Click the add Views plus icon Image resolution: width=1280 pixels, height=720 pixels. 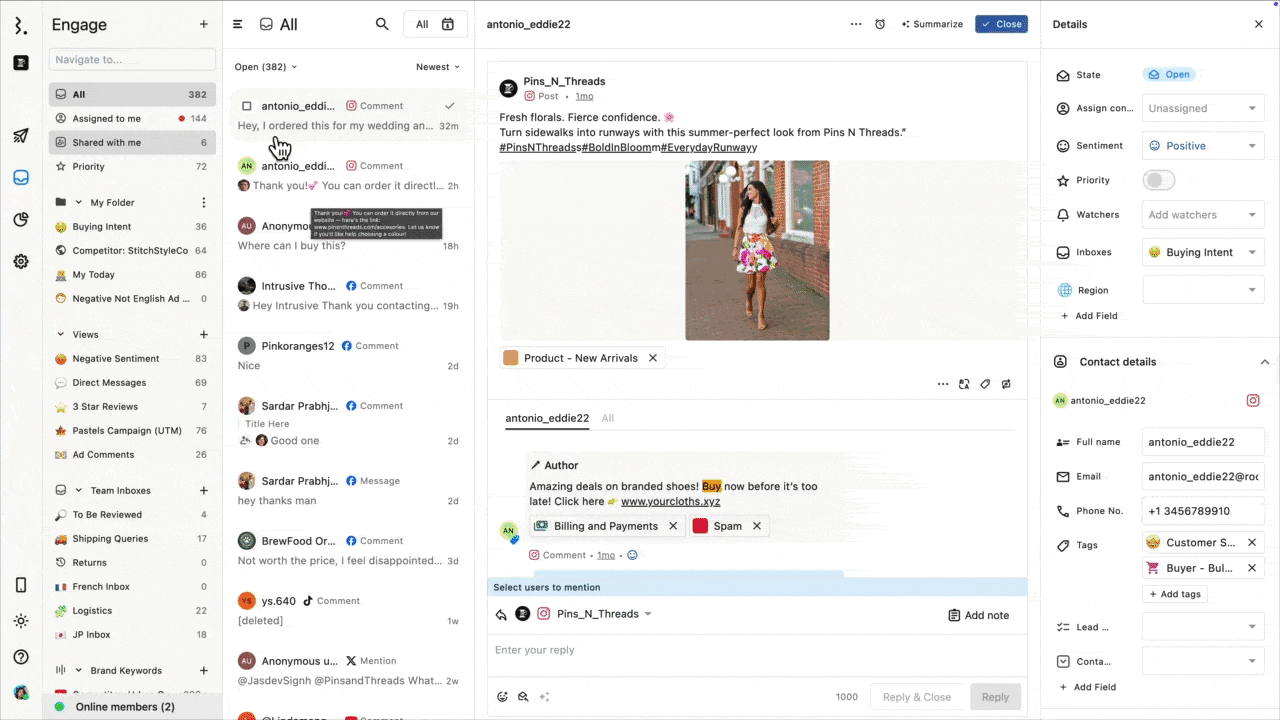click(x=204, y=335)
